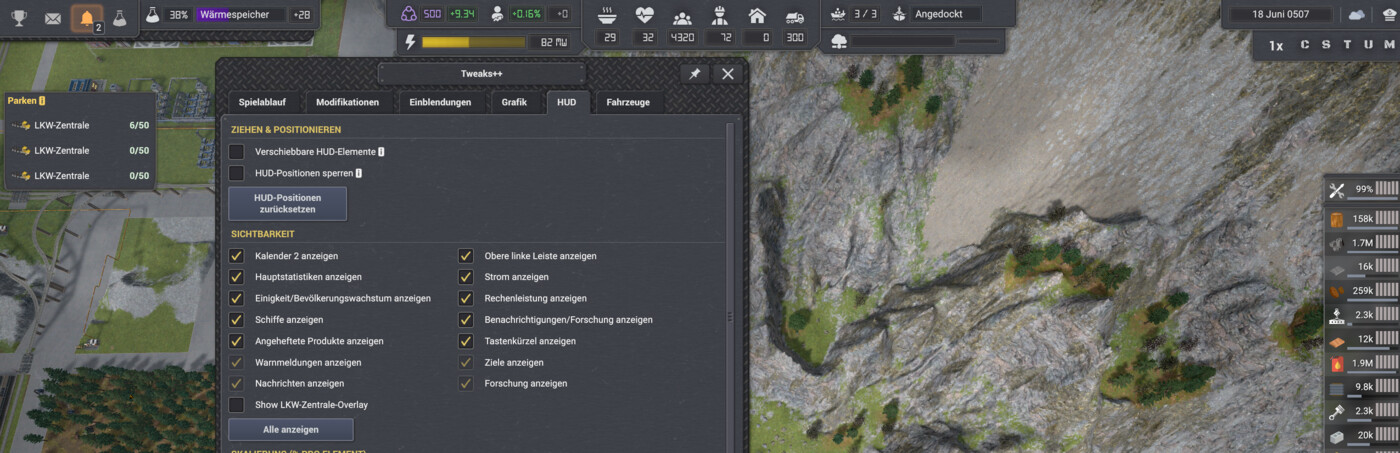The width and height of the screenshot is (1400, 453).
Task: Pin the Tweaks++ window
Action: (x=694, y=74)
